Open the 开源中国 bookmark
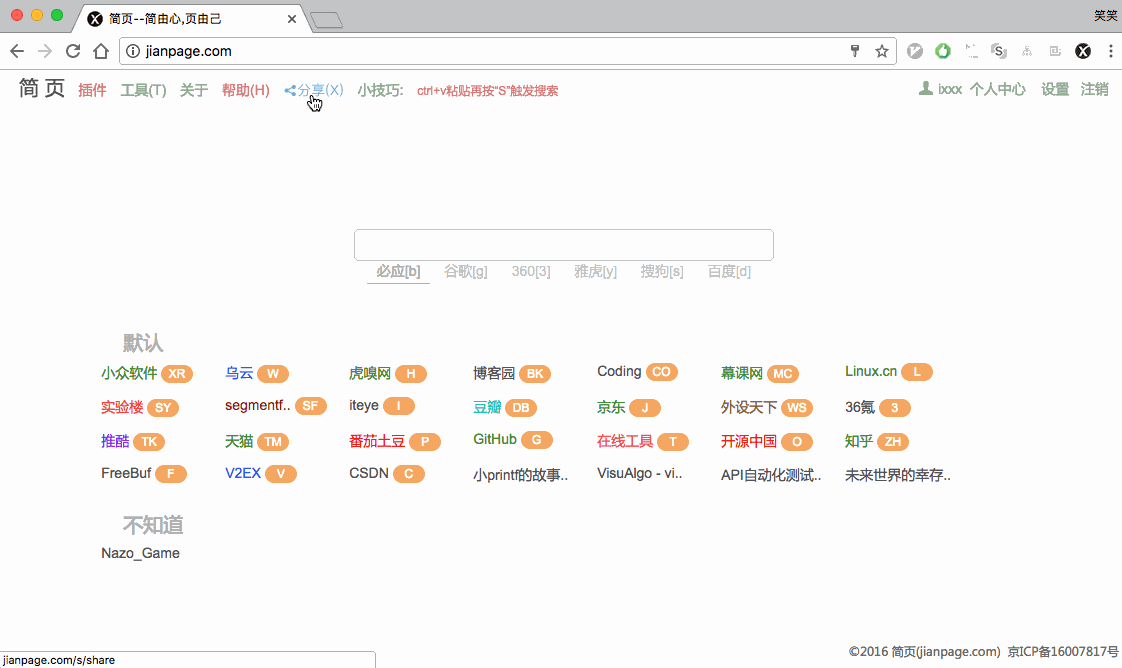 pyautogui.click(x=748, y=441)
